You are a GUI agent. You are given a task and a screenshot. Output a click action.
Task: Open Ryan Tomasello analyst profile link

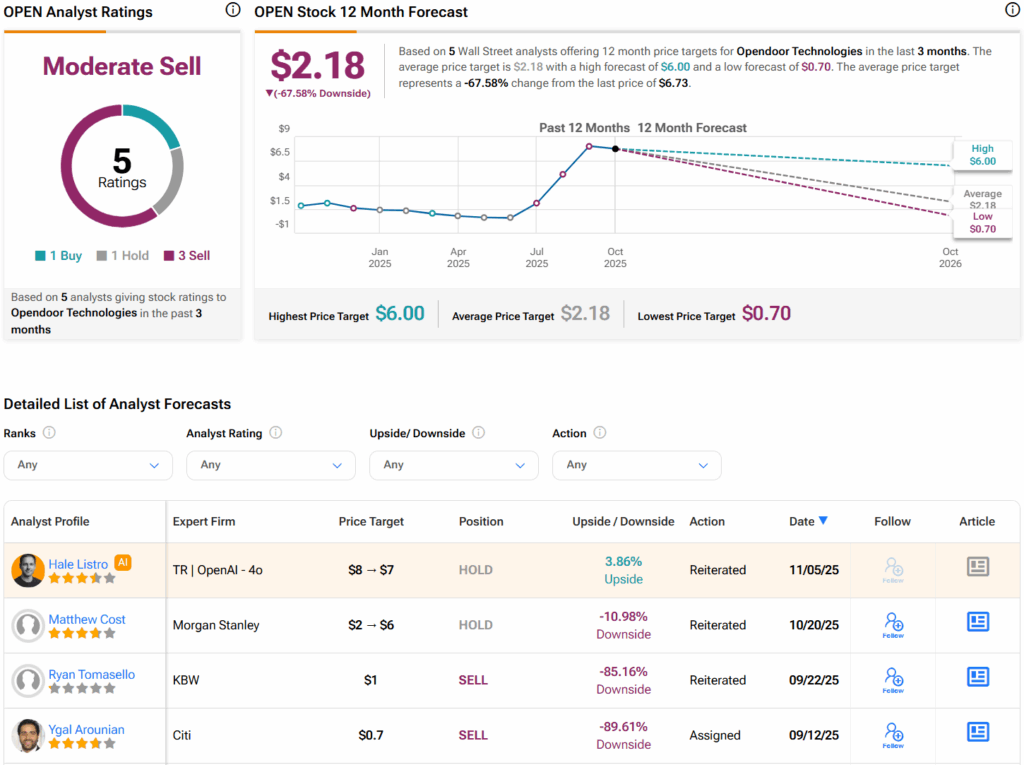[91, 674]
